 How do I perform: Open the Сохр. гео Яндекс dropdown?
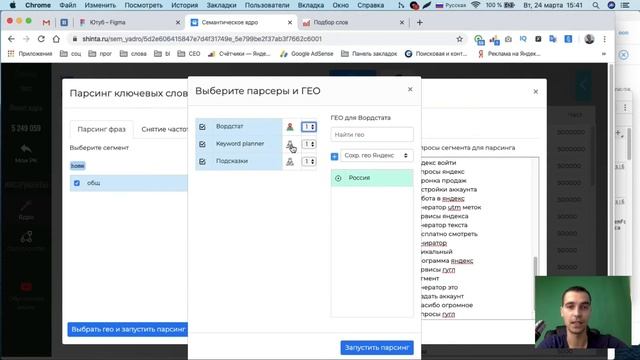[376, 156]
